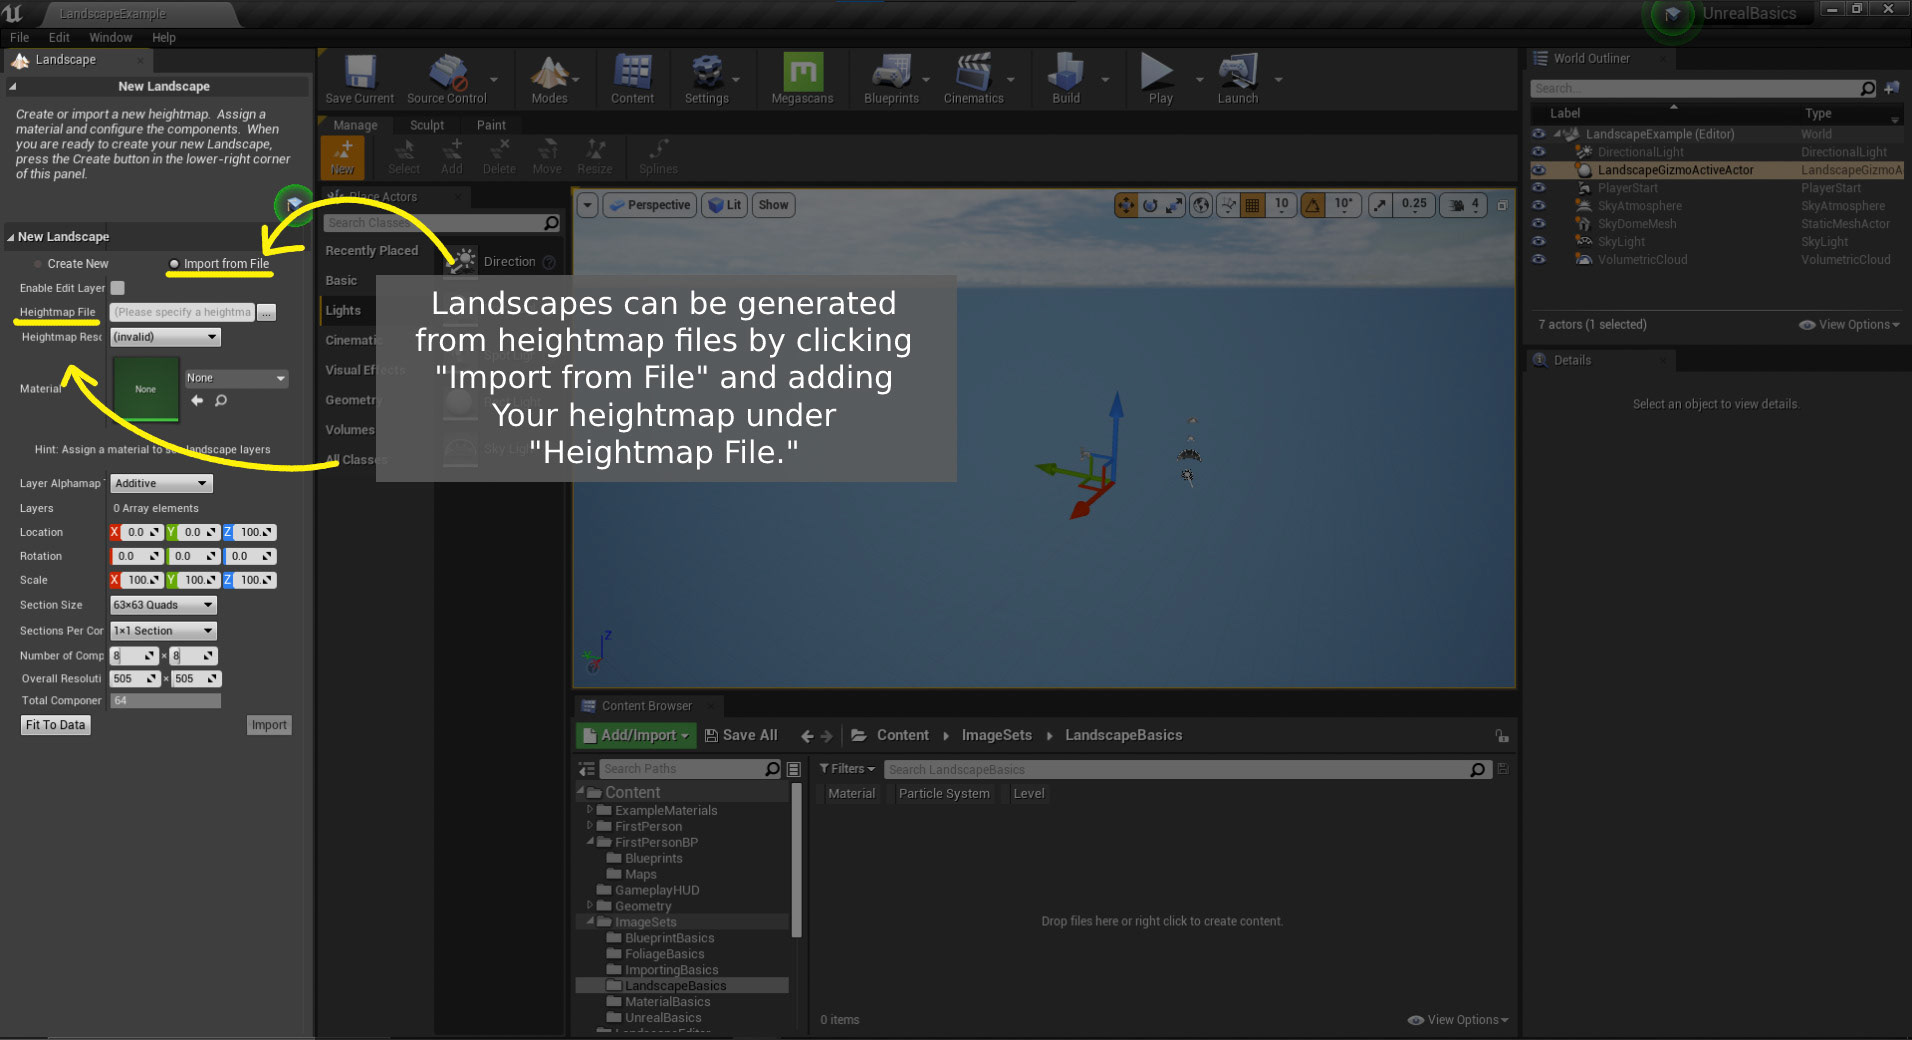Select Import from File radio button

(174, 264)
